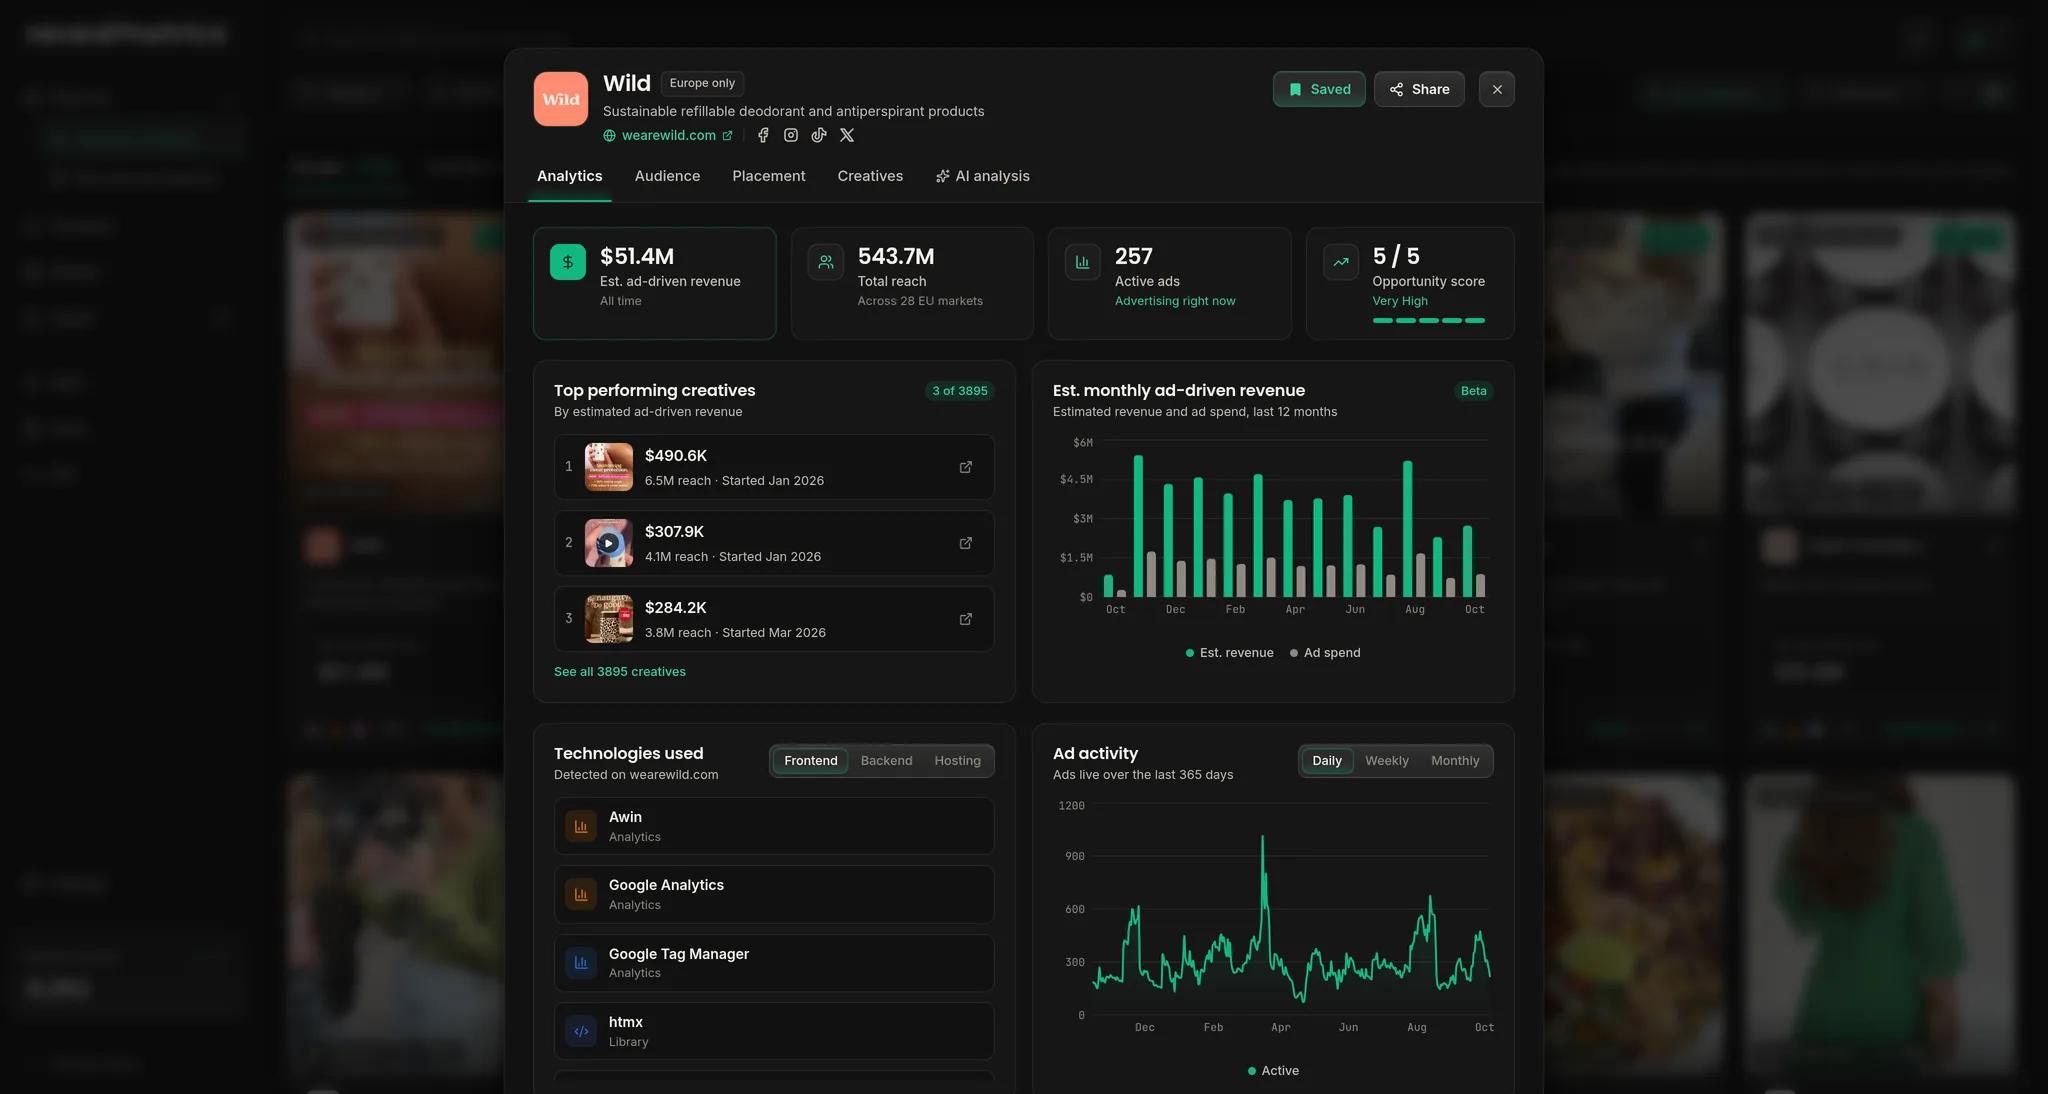
Task: Open the Placement tab
Action: pos(768,176)
